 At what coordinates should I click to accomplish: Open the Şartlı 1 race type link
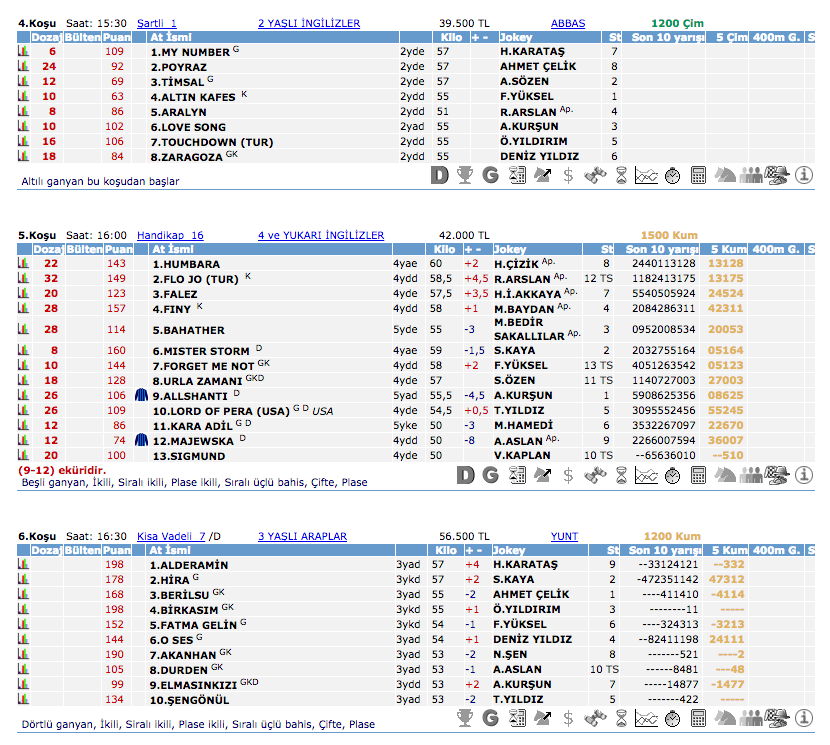[157, 23]
